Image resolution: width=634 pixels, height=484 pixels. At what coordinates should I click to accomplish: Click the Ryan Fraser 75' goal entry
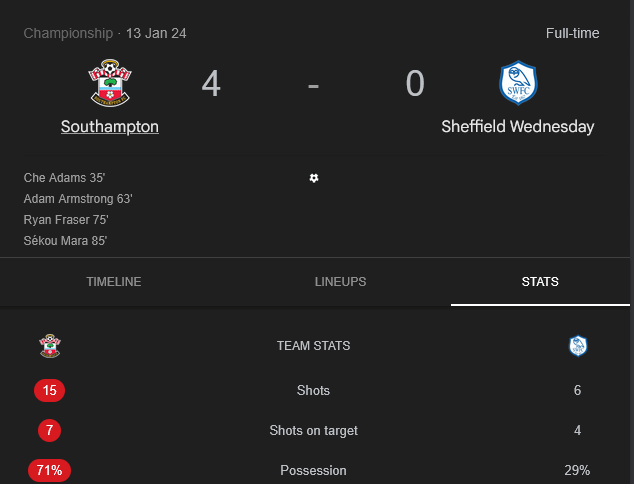click(x=66, y=220)
